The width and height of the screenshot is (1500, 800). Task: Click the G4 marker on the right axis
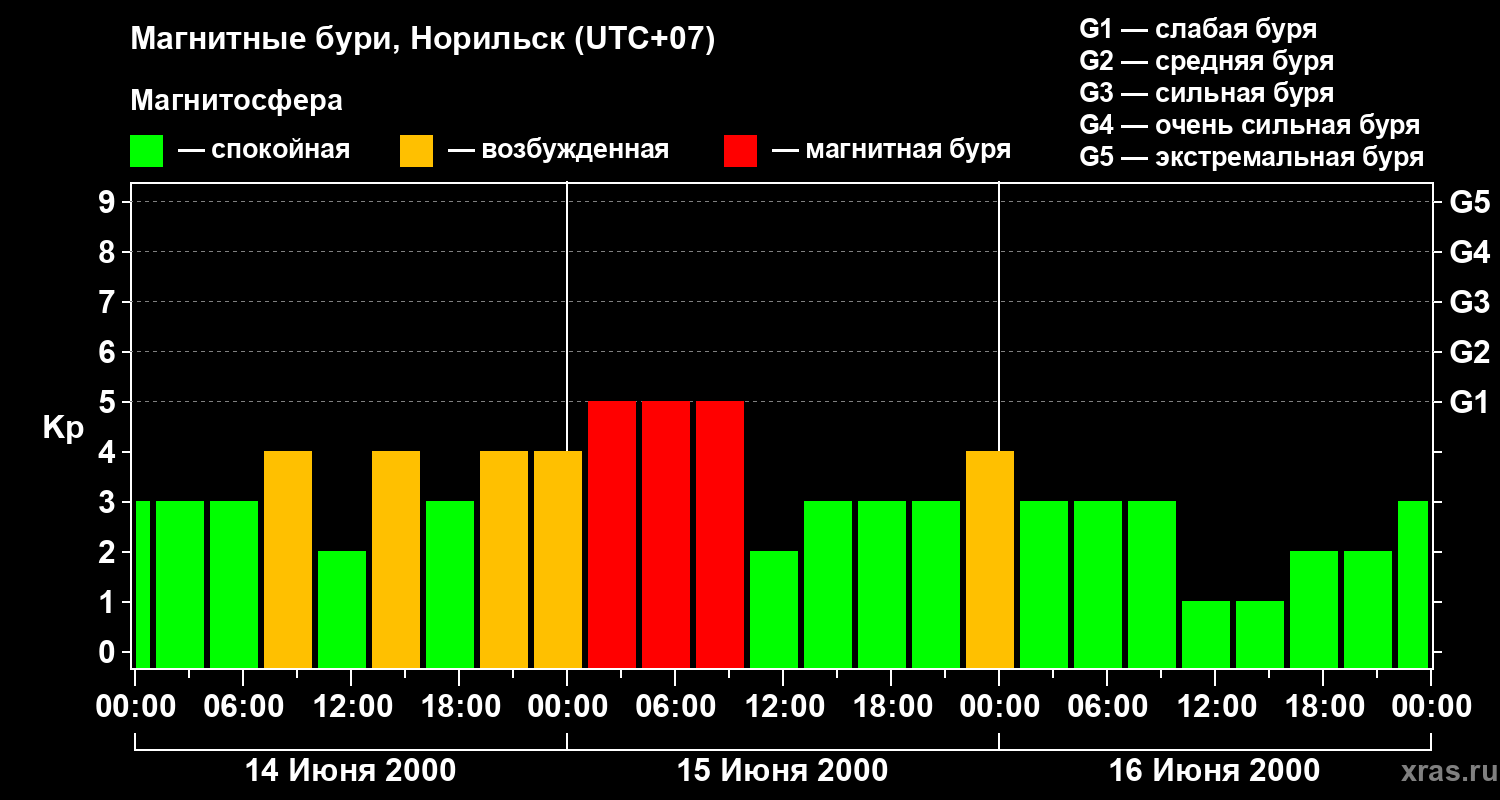tap(1470, 252)
